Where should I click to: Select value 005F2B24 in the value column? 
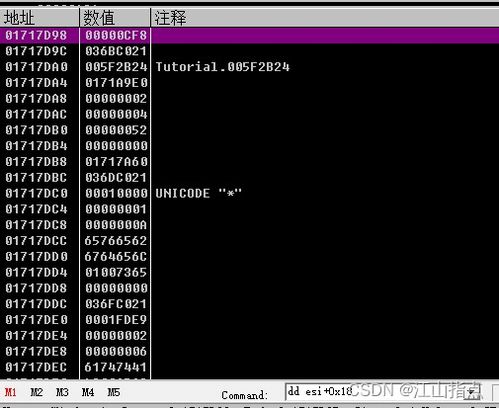pyautogui.click(x=116, y=67)
